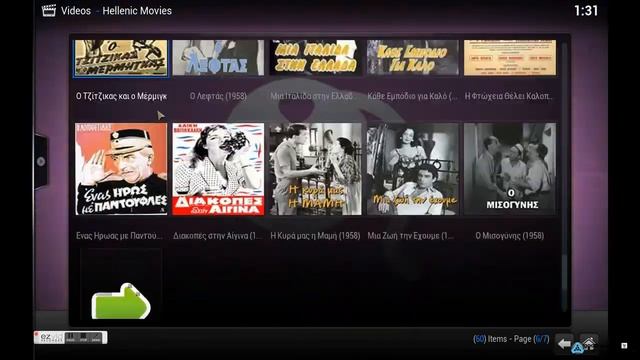
Task: Click the 'Videos' header label
Action: pos(76,11)
